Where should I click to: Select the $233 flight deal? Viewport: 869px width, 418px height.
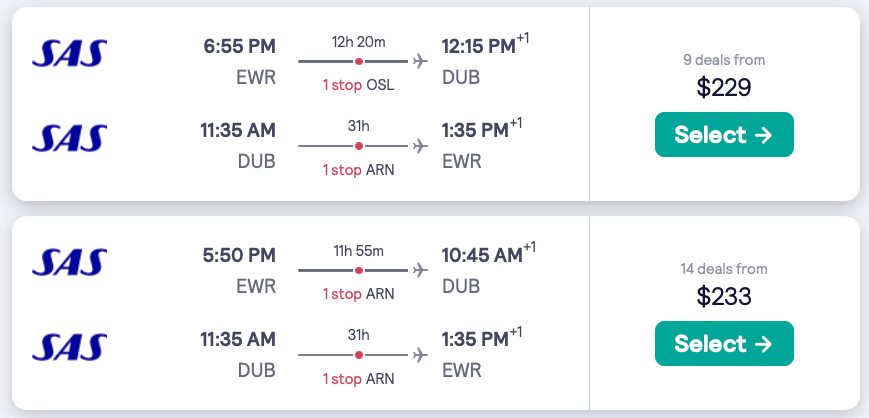(x=724, y=344)
